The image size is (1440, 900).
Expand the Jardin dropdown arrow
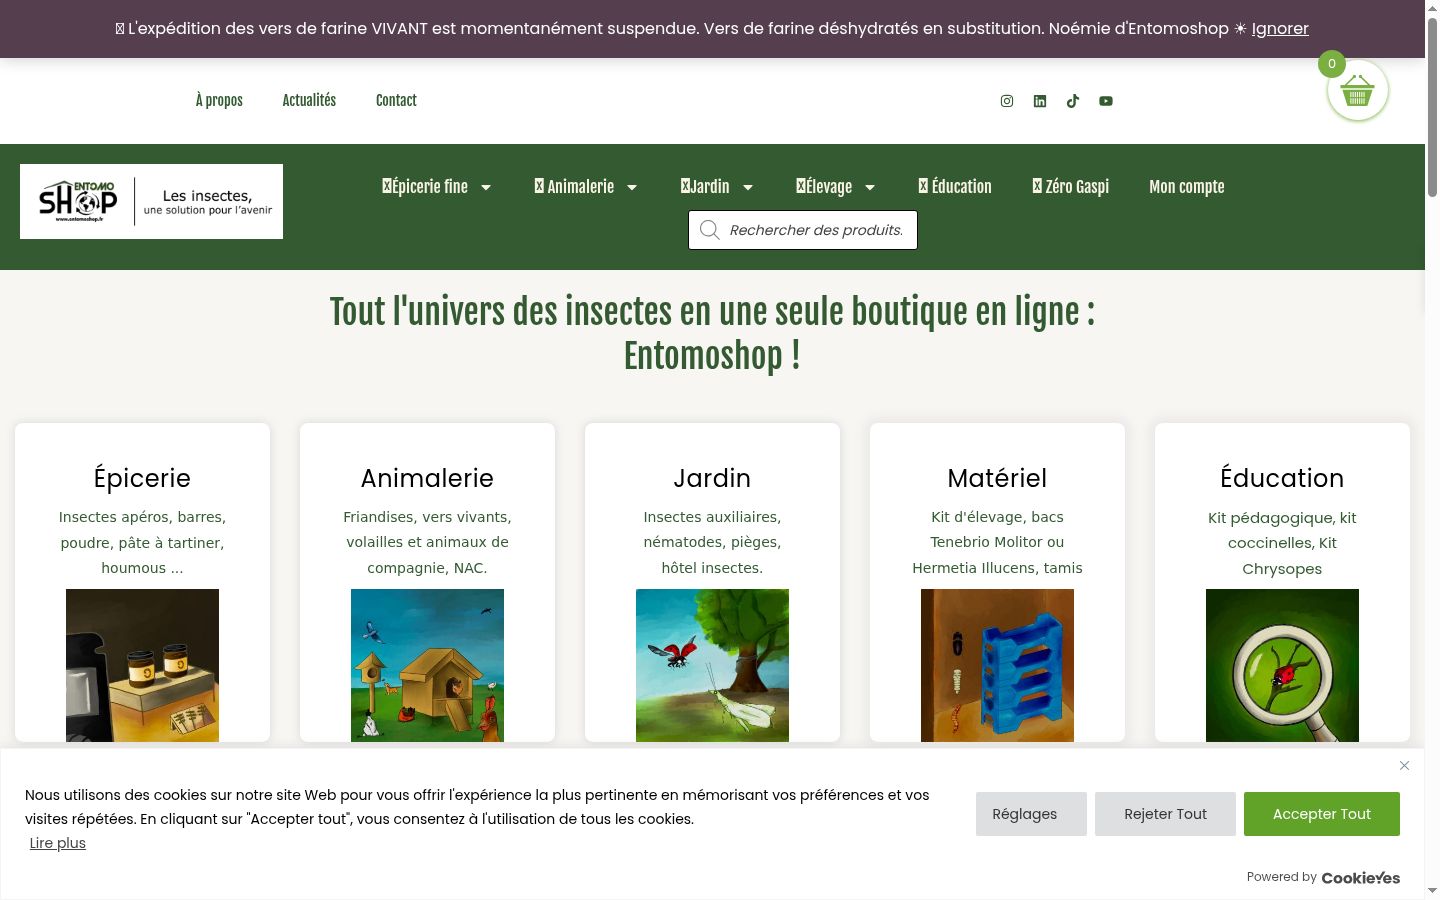pos(748,187)
